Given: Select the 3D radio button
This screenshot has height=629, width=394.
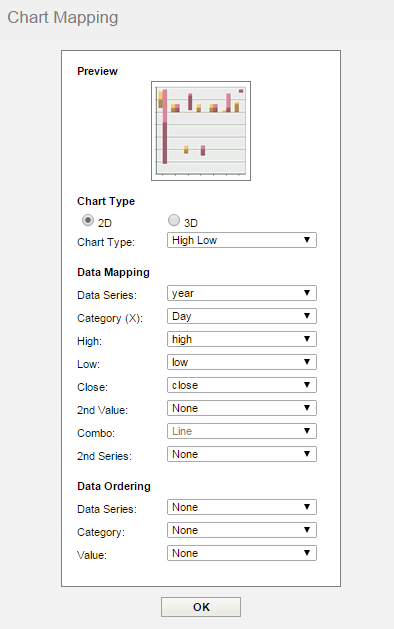Looking at the screenshot, I should pyautogui.click(x=174, y=220).
